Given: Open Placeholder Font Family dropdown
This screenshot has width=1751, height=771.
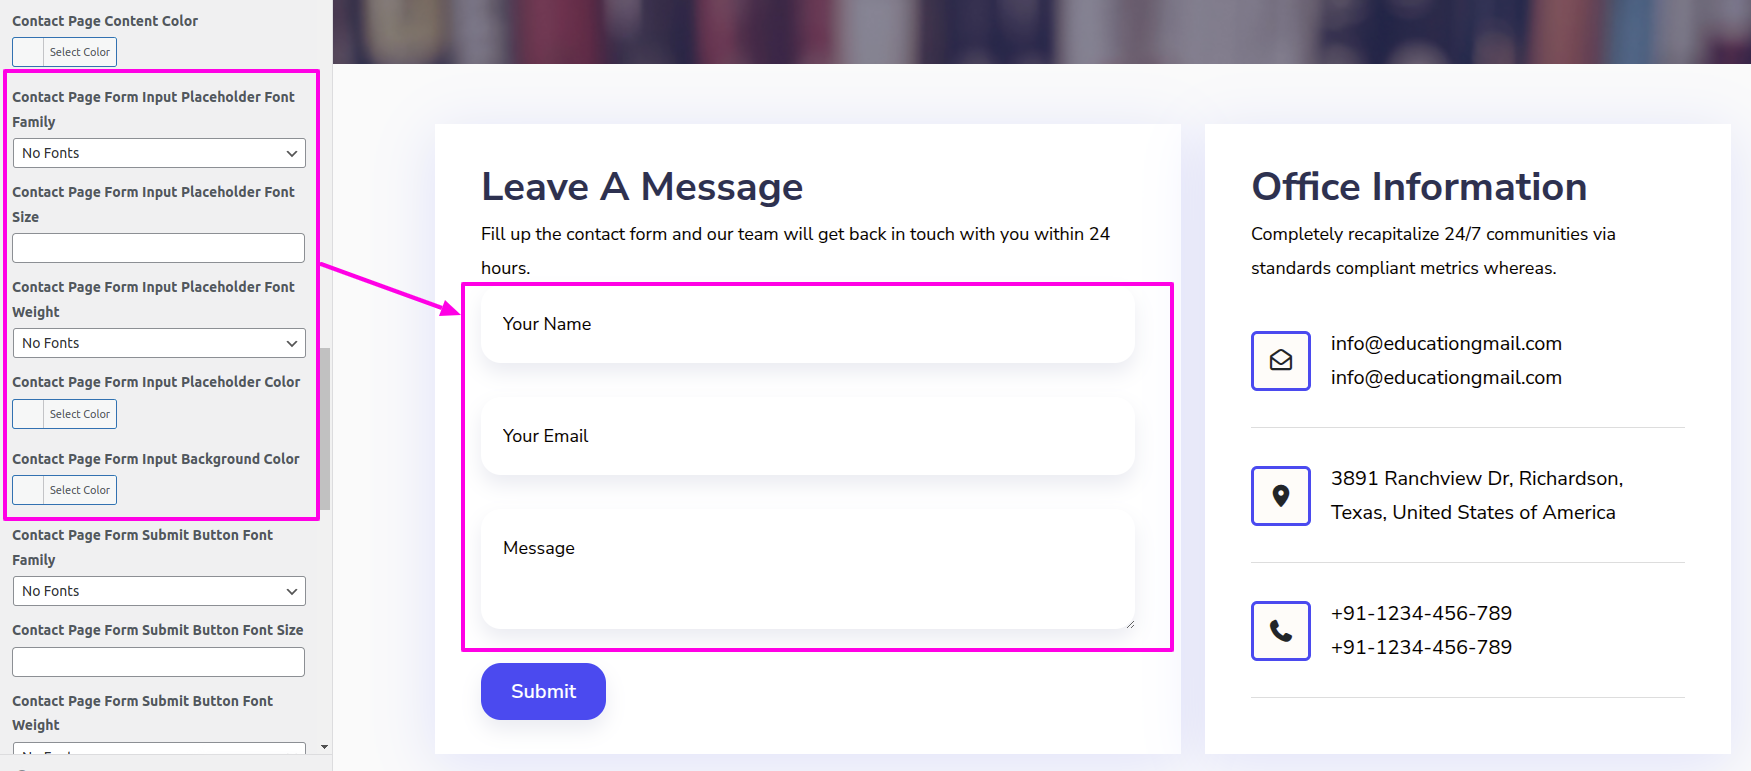Looking at the screenshot, I should 159,153.
